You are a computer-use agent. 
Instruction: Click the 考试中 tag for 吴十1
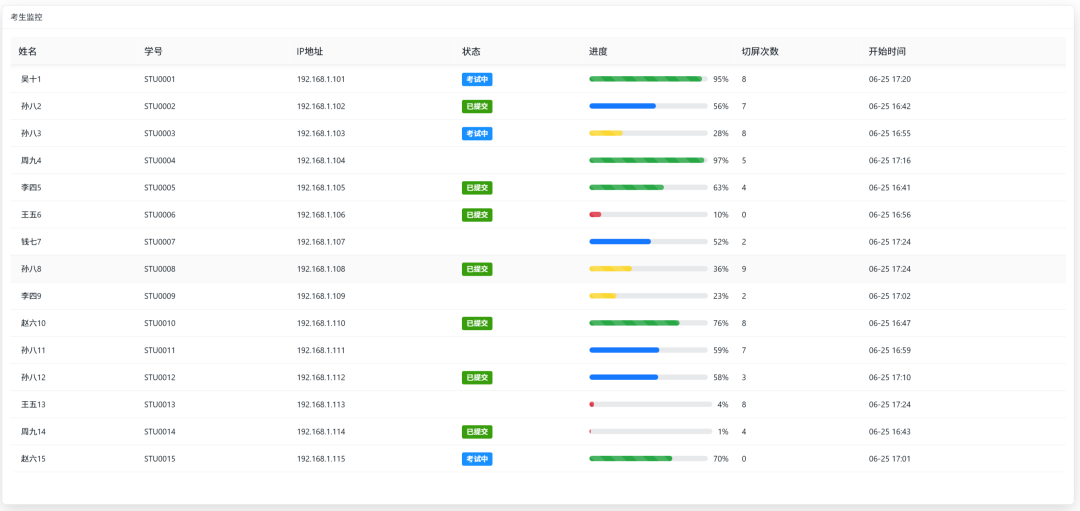[x=477, y=79]
